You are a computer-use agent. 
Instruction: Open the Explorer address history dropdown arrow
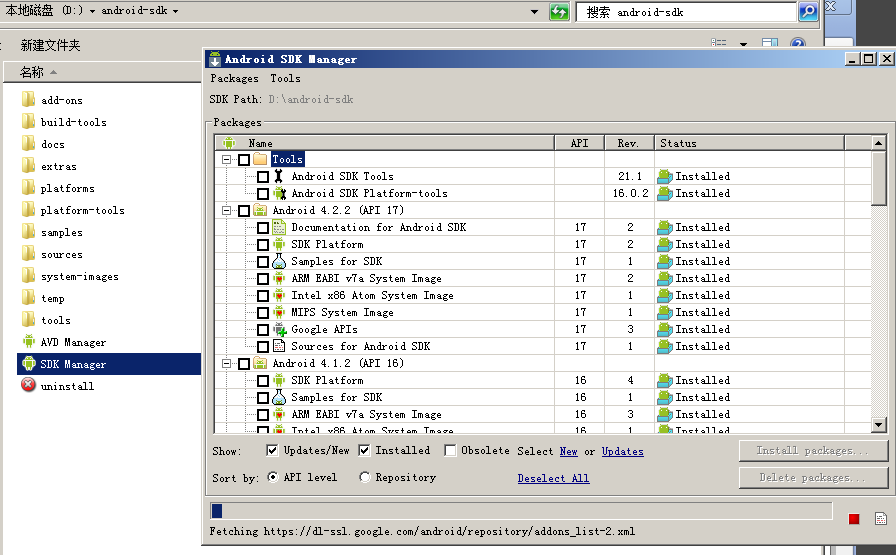click(534, 11)
